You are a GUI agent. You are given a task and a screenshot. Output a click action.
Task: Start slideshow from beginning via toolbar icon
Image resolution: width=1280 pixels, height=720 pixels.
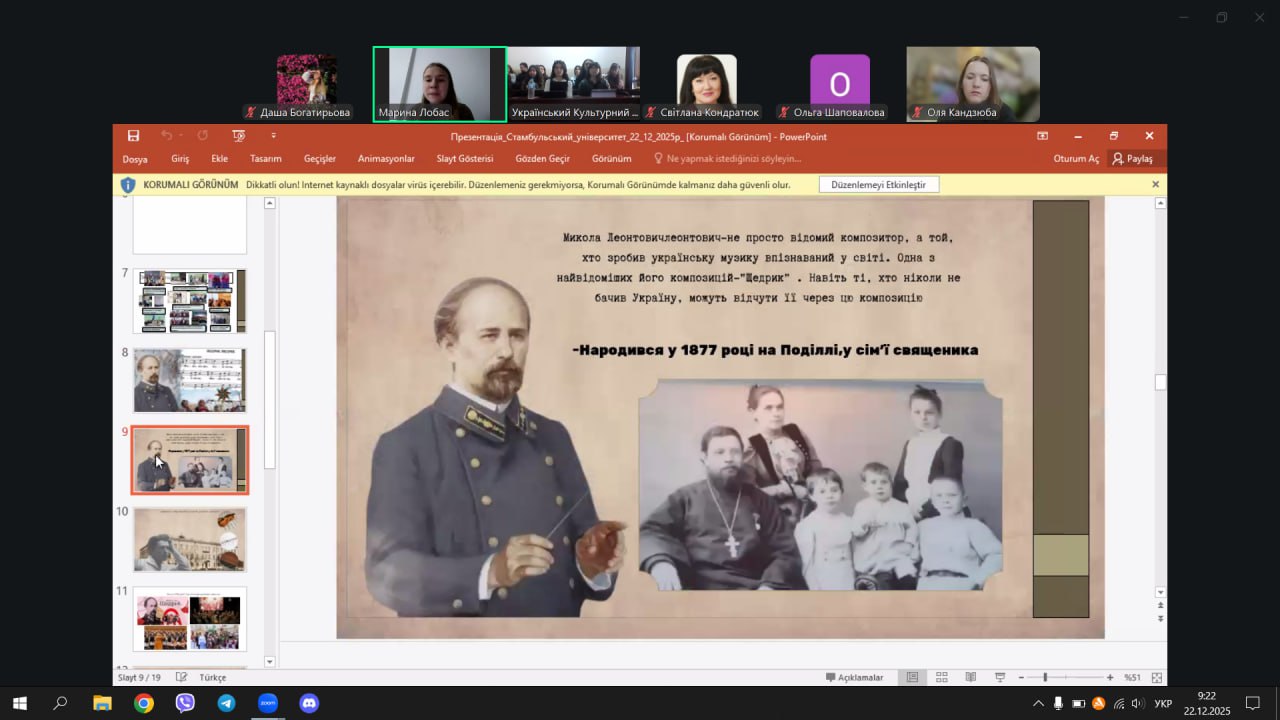(x=238, y=136)
